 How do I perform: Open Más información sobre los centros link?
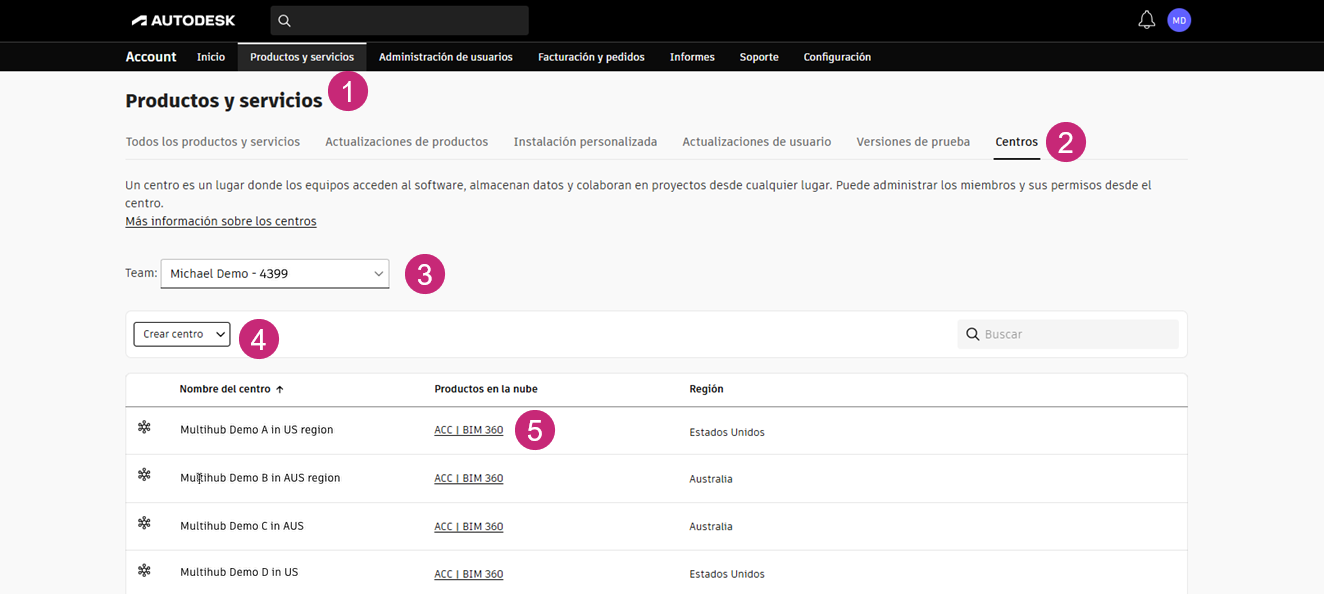221,221
